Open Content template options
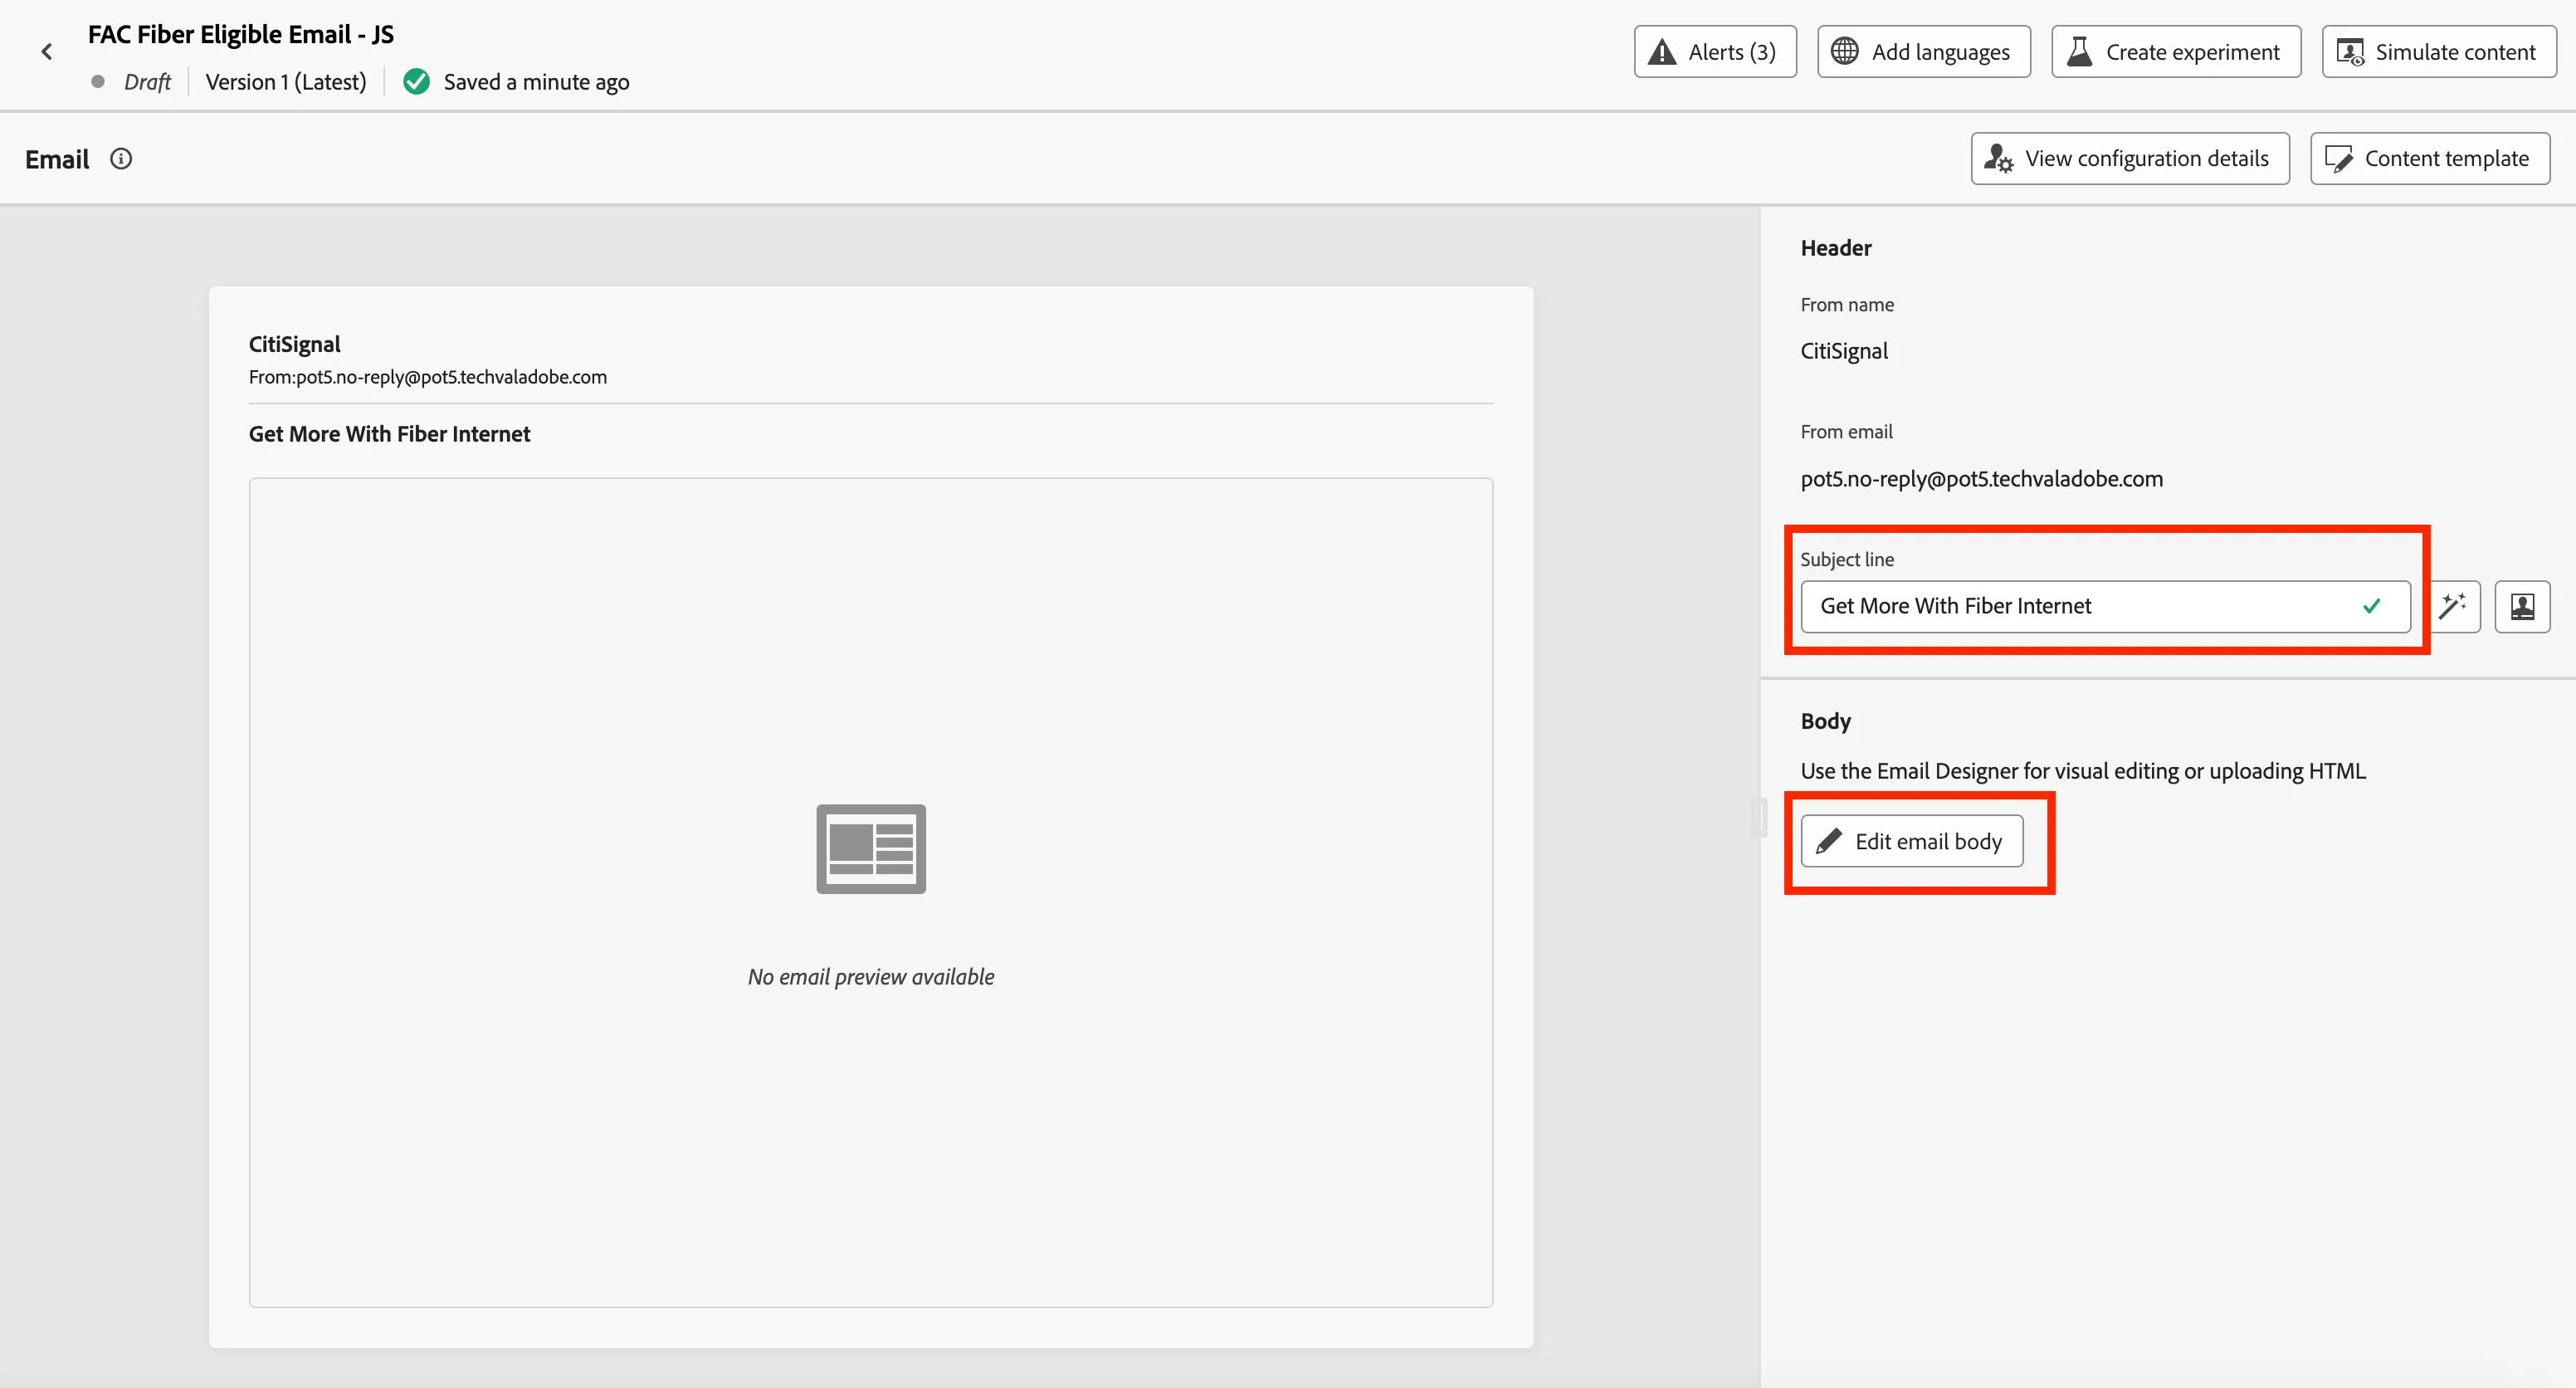 pos(2430,159)
